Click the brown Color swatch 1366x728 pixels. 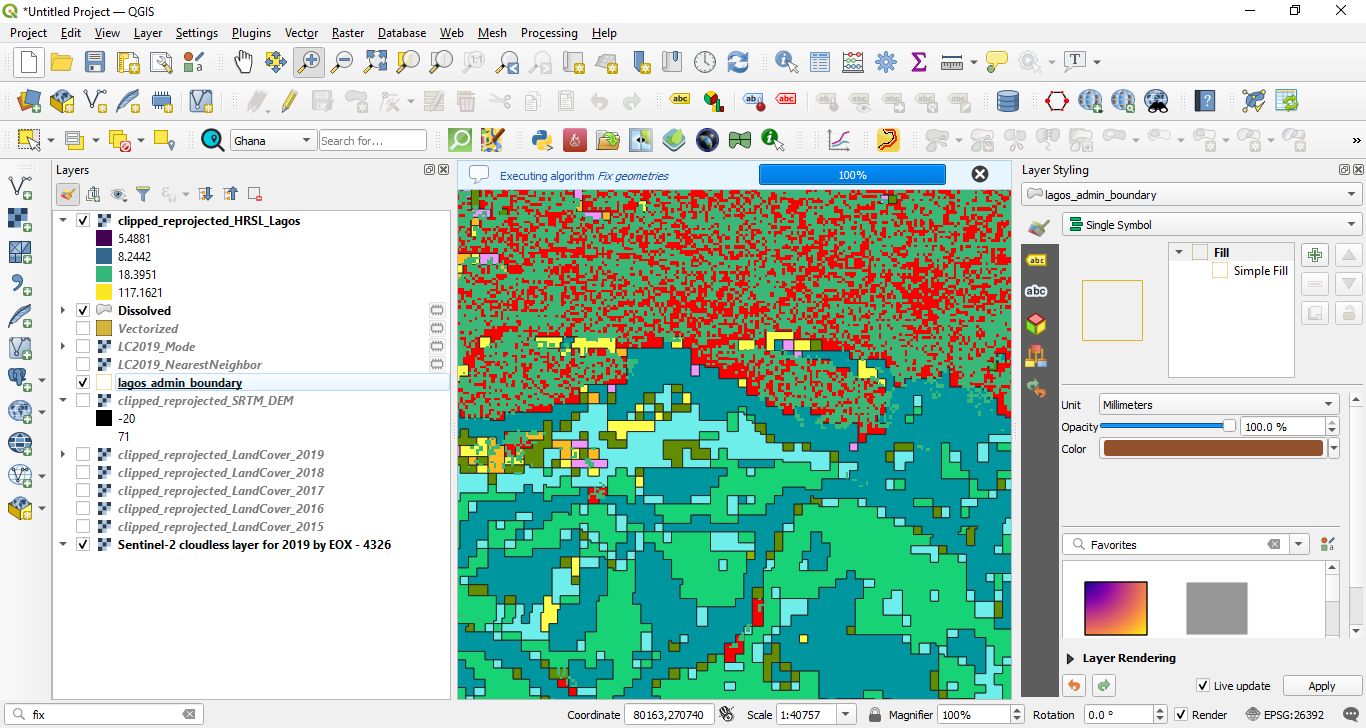[1212, 449]
